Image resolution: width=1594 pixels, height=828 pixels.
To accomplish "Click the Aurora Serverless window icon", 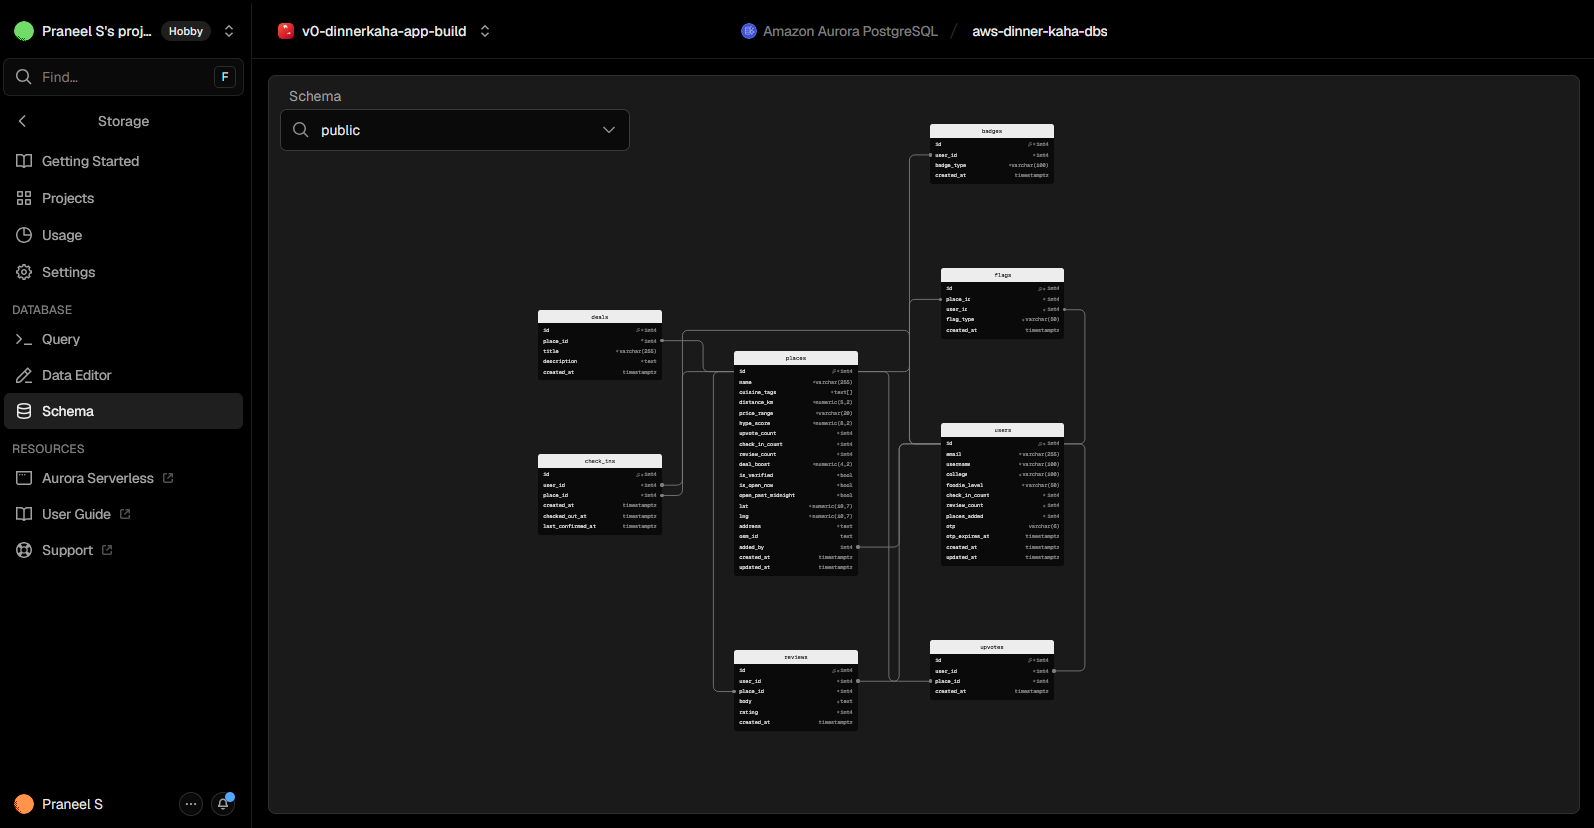I will pos(24,478).
